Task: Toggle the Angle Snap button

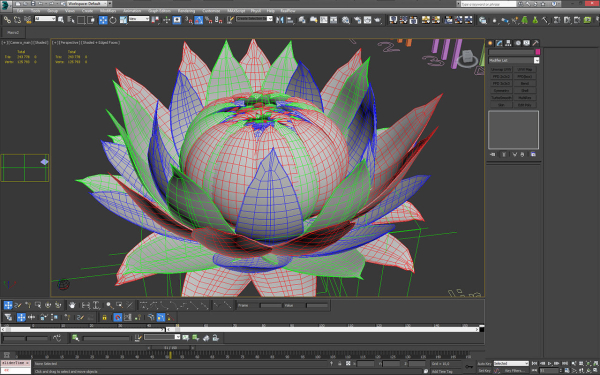Action: (199, 20)
